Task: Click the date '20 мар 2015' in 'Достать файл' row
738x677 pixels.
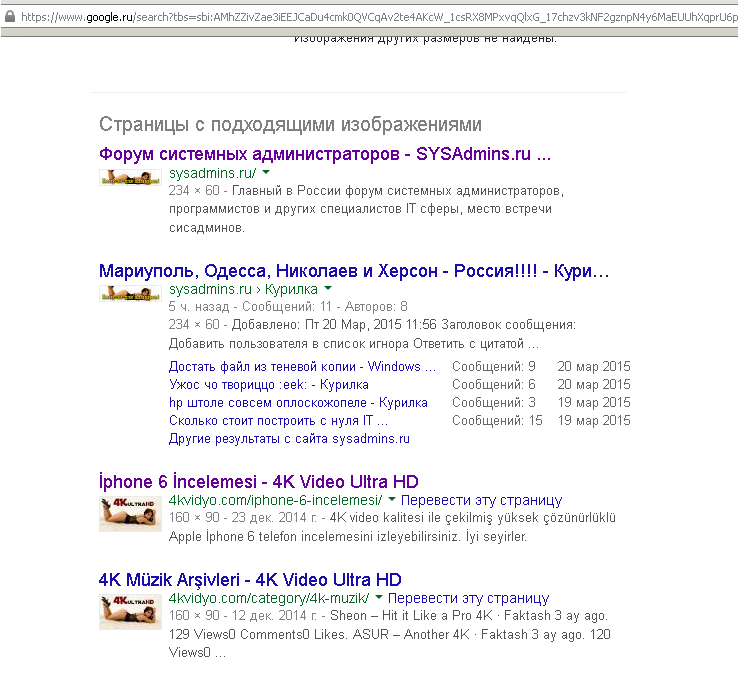Action: (594, 366)
